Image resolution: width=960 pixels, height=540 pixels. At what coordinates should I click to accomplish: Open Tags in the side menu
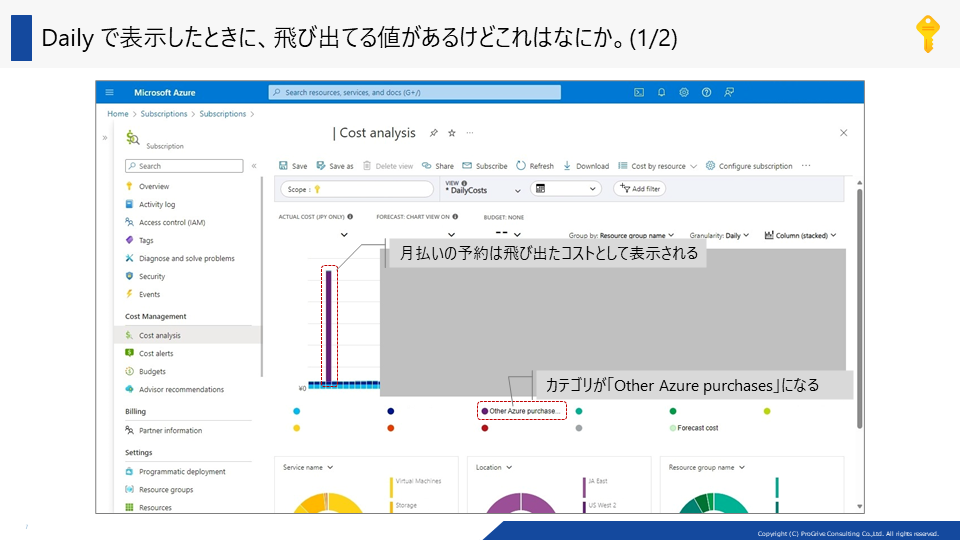[146, 240]
